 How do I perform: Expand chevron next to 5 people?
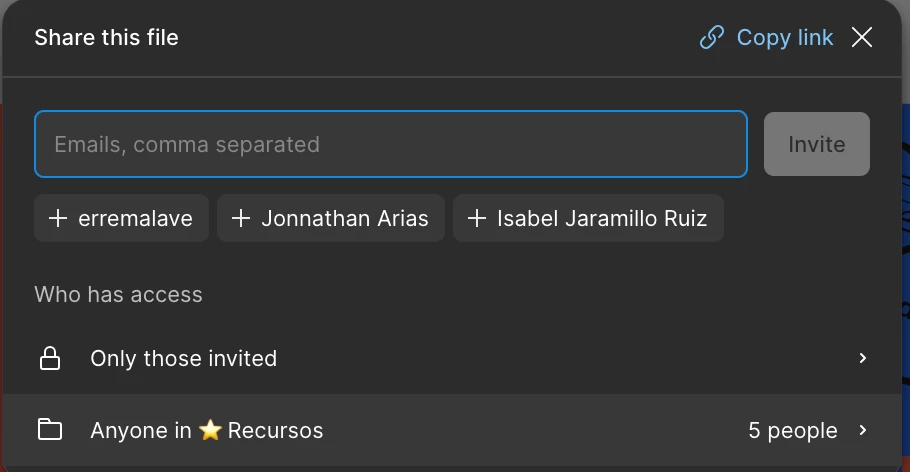[862, 430]
